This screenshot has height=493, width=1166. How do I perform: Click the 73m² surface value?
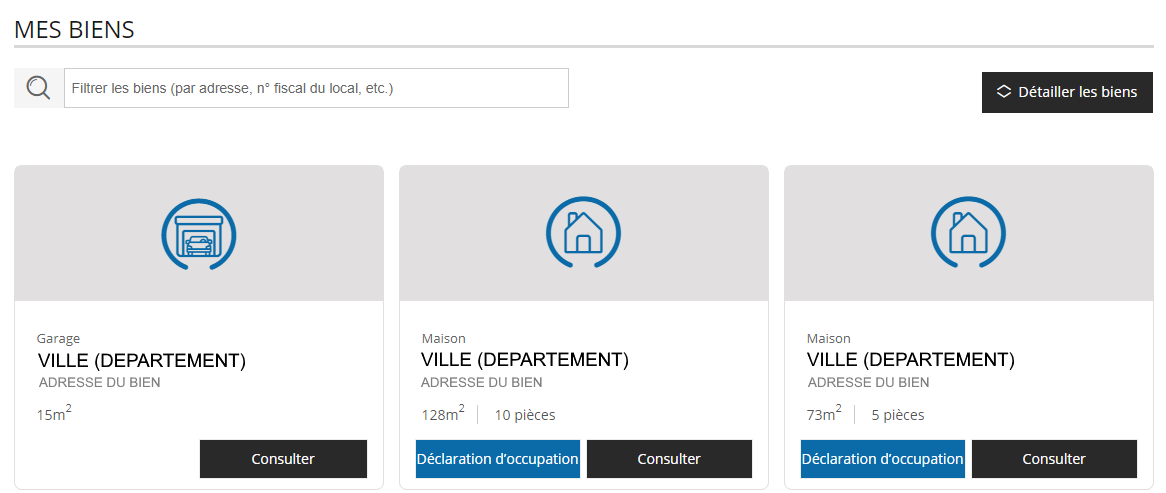coord(825,413)
